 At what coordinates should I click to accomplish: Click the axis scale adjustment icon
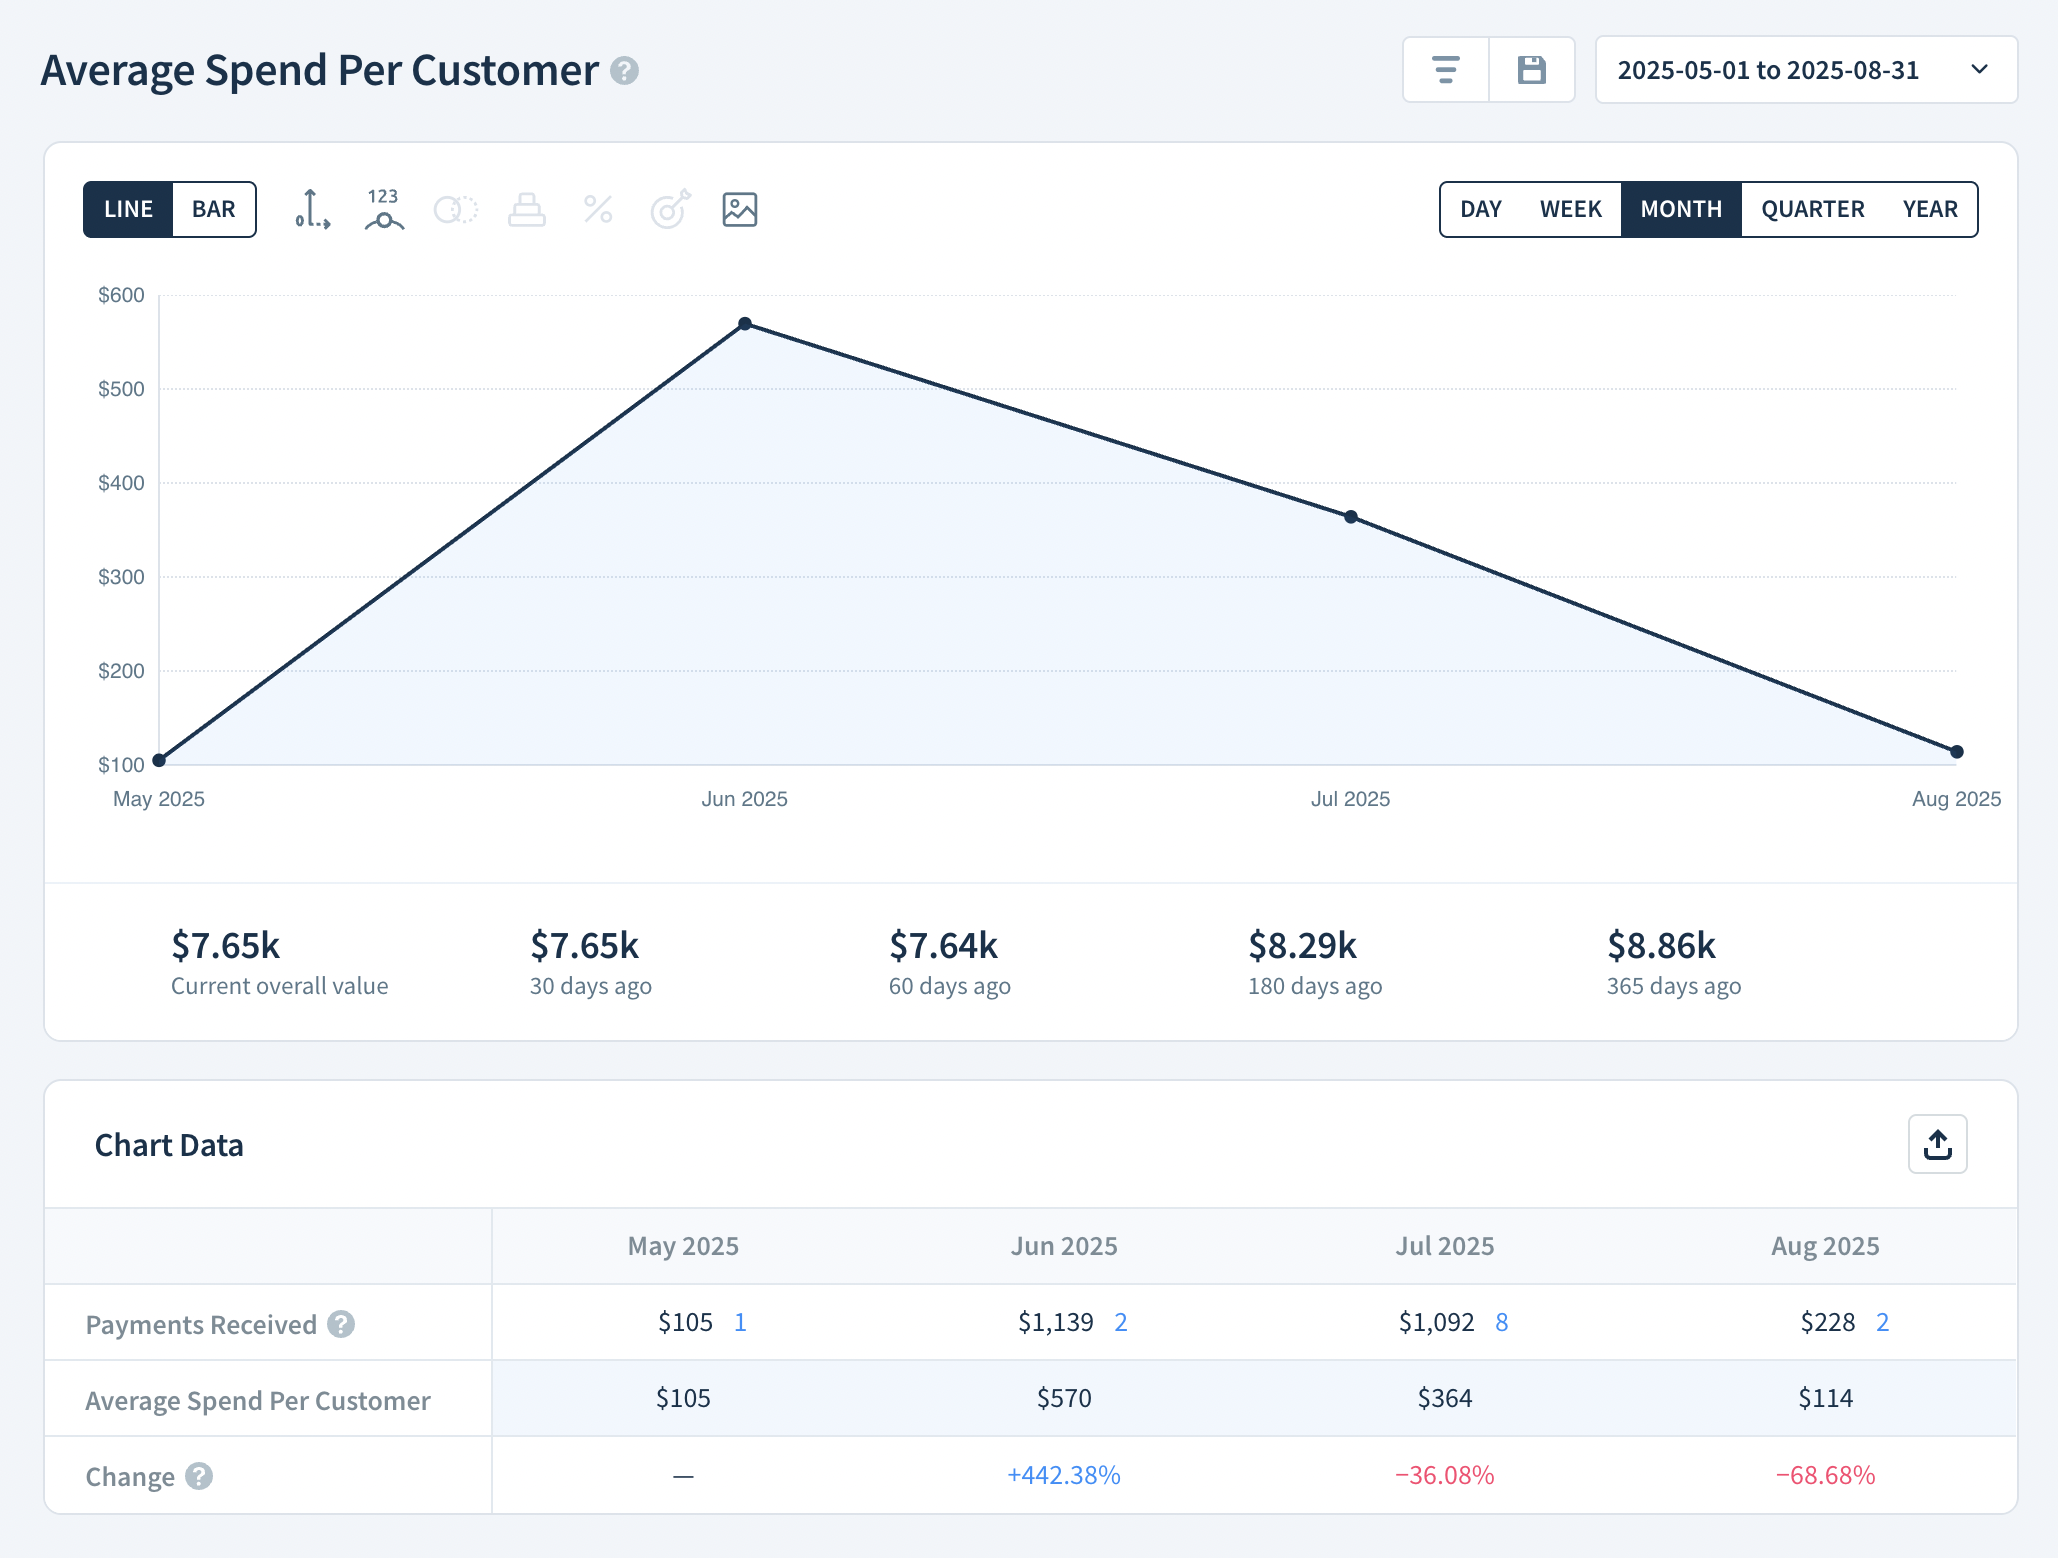pyautogui.click(x=313, y=209)
